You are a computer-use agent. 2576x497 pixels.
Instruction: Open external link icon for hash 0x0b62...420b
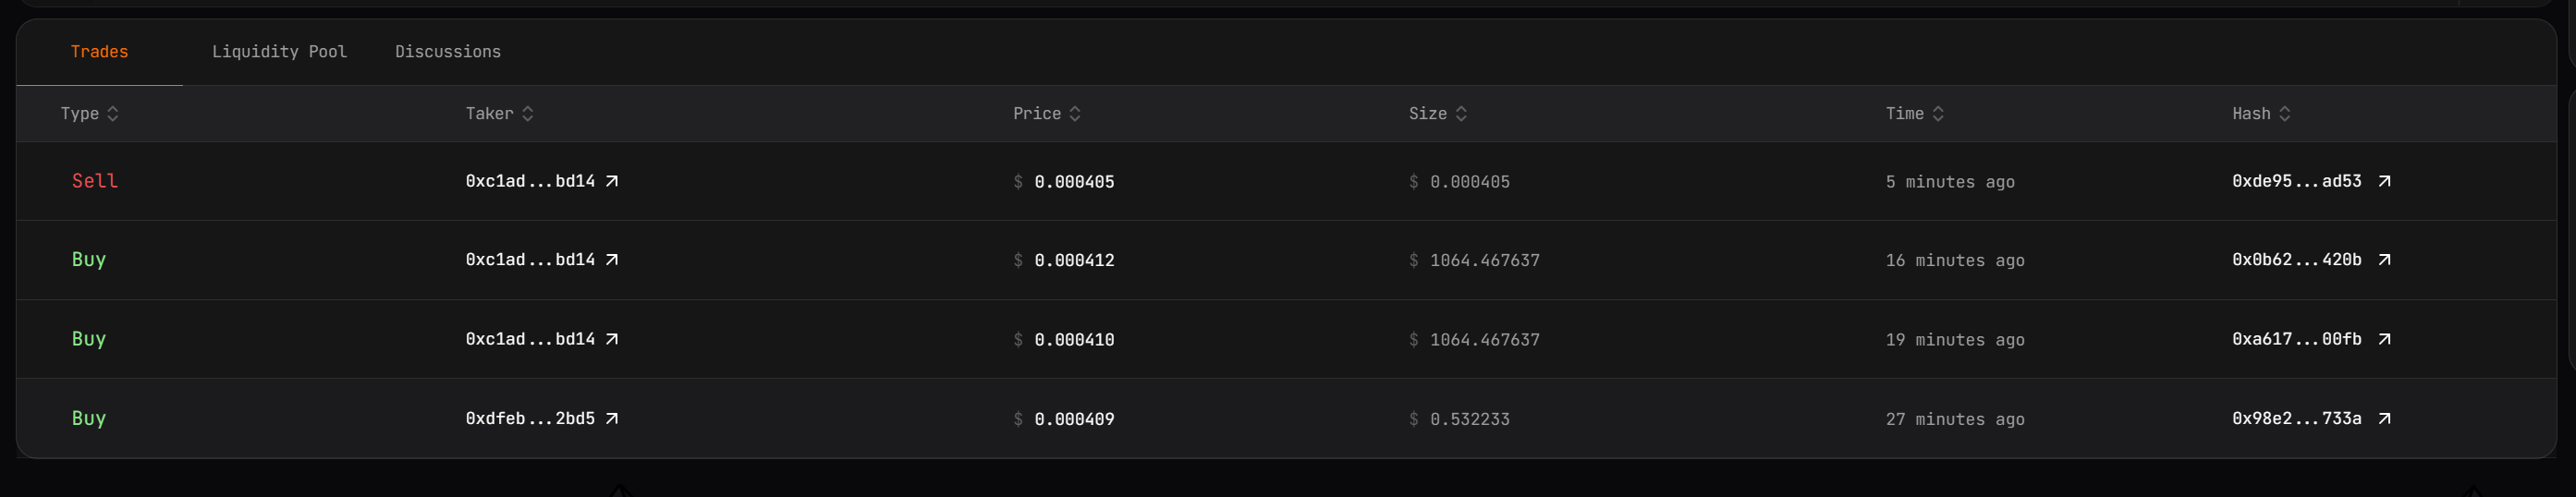(2384, 260)
